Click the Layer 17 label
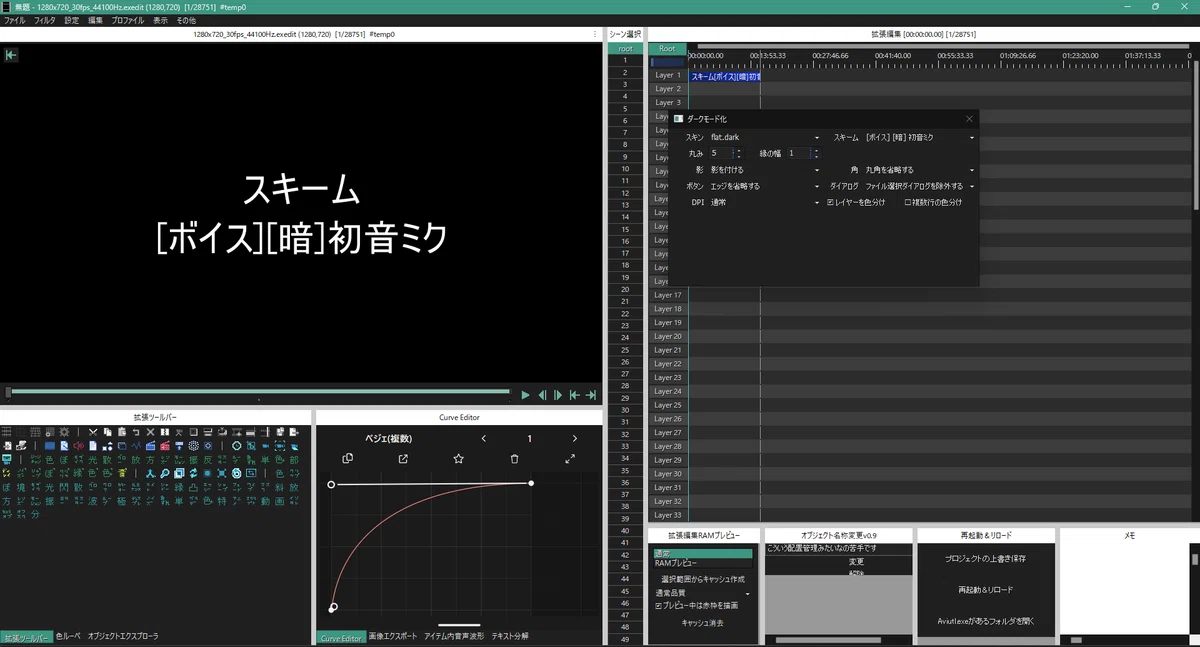 pyautogui.click(x=667, y=295)
